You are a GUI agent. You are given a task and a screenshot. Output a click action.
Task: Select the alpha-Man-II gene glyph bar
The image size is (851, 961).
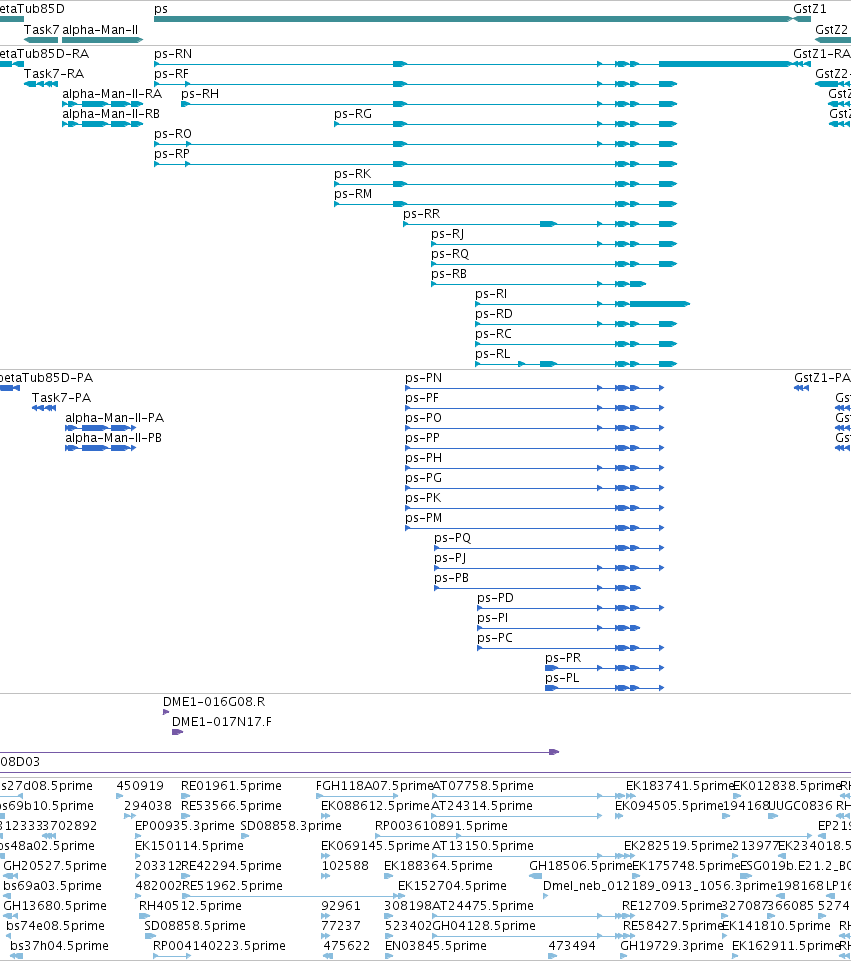coord(102,40)
